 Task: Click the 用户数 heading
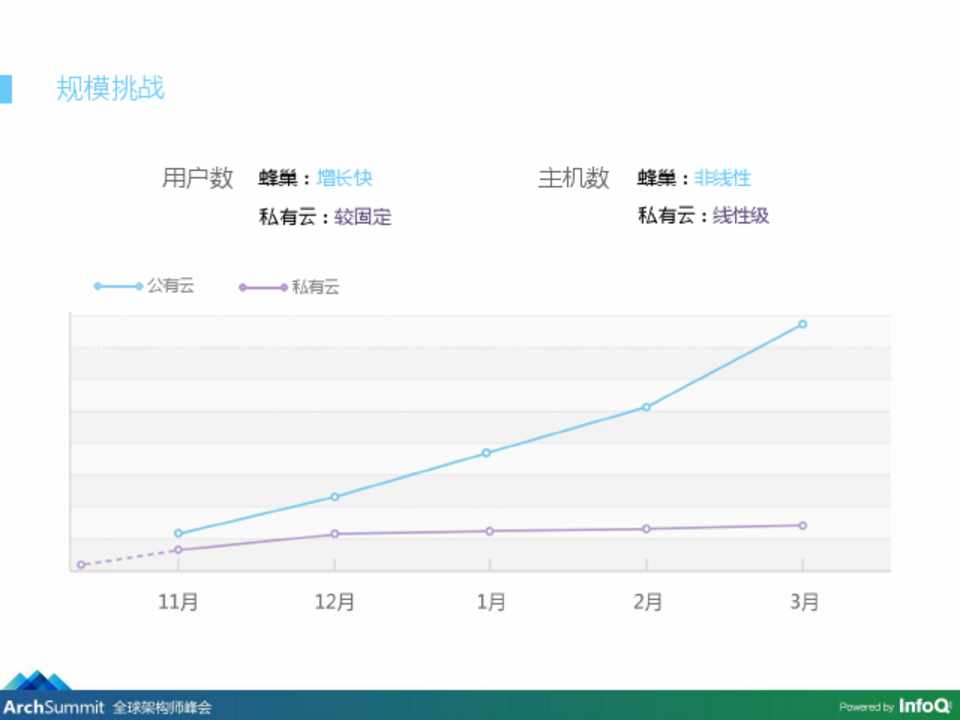pyautogui.click(x=197, y=178)
